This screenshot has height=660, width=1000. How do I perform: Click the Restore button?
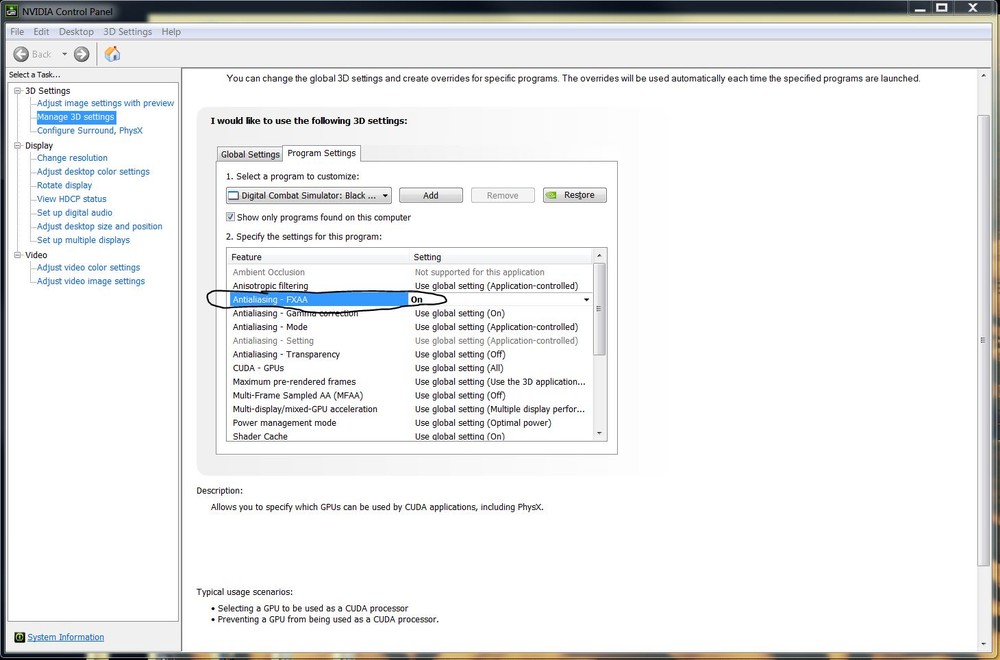coord(575,195)
